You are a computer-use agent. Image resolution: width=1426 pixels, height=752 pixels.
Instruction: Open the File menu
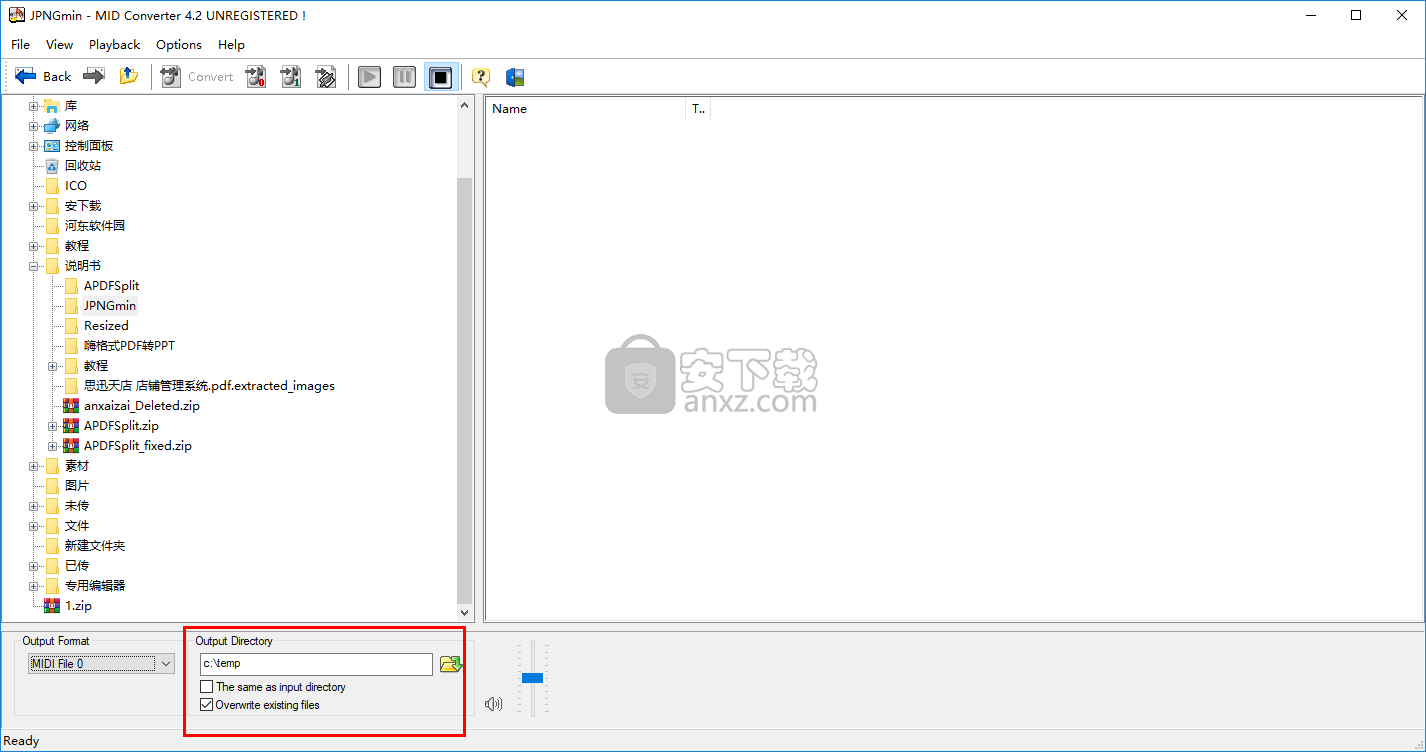[x=21, y=44]
